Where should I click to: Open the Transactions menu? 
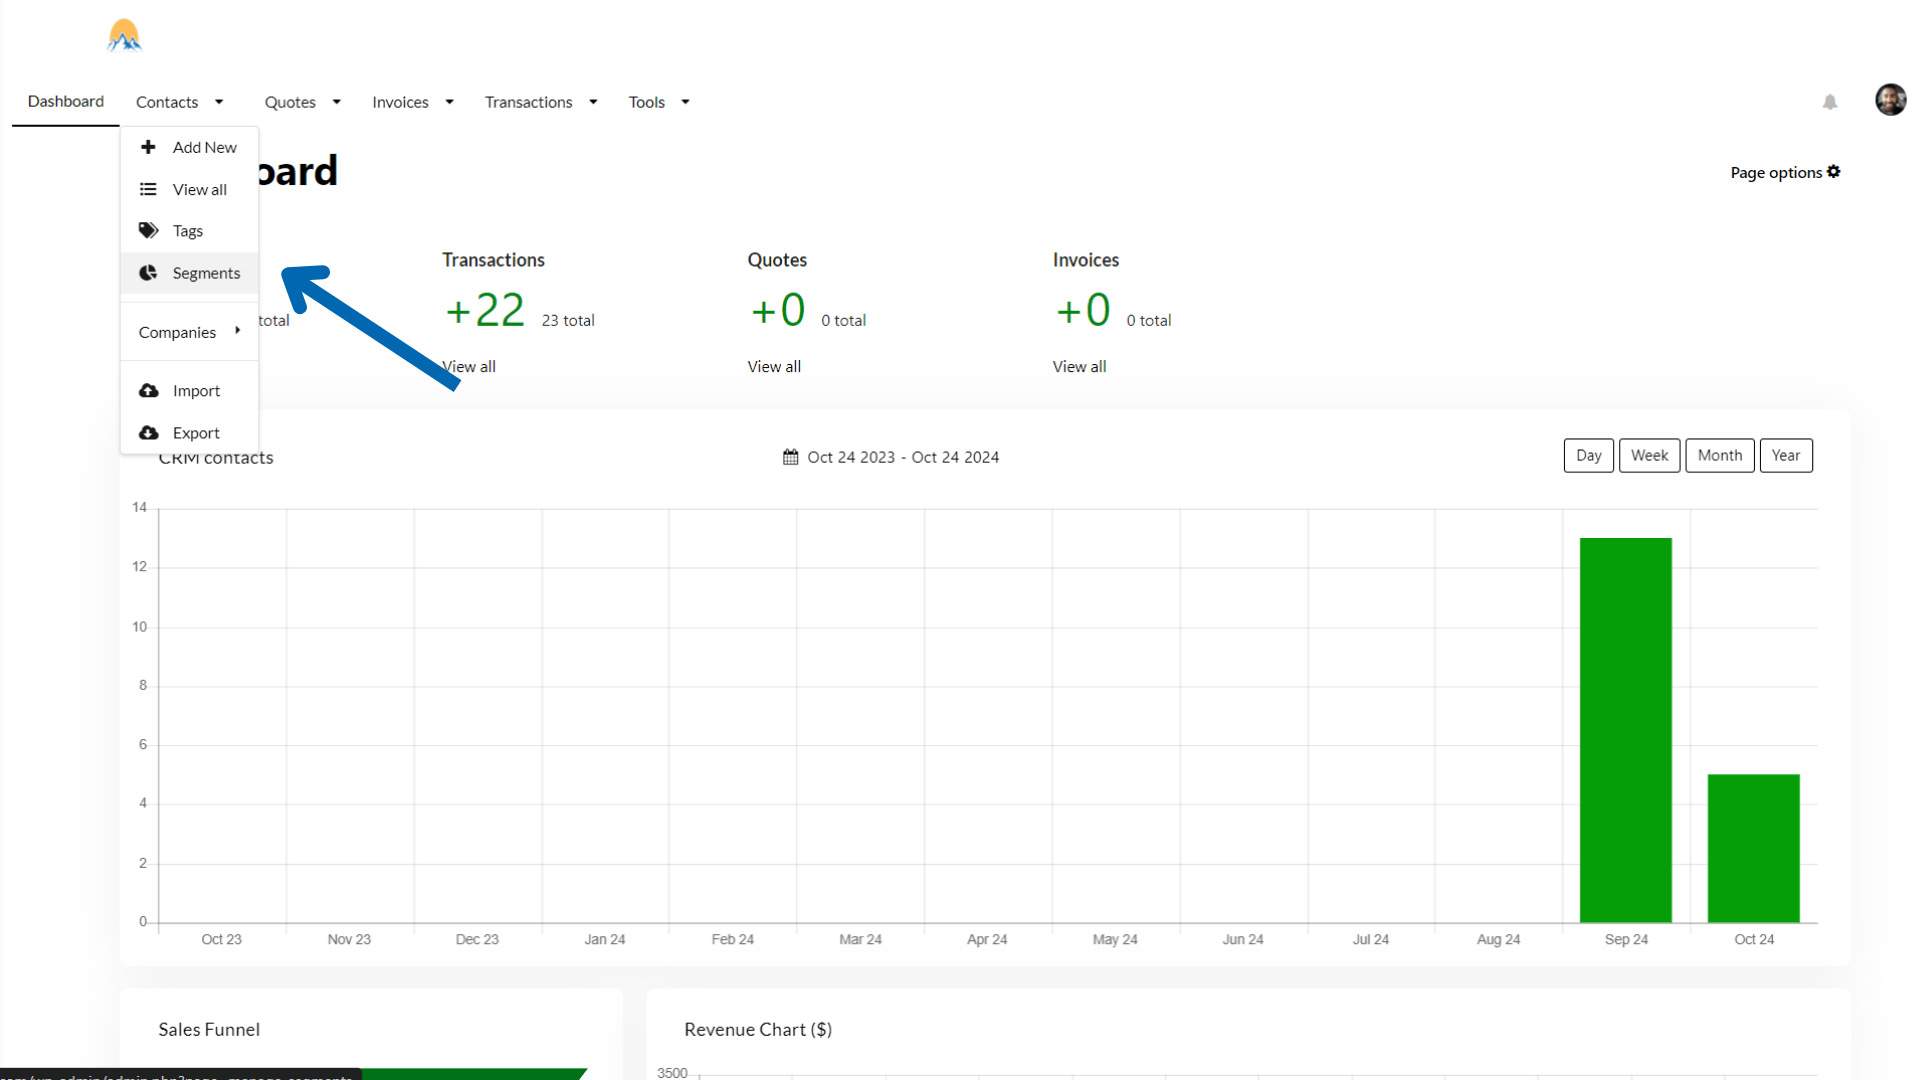[x=540, y=102]
